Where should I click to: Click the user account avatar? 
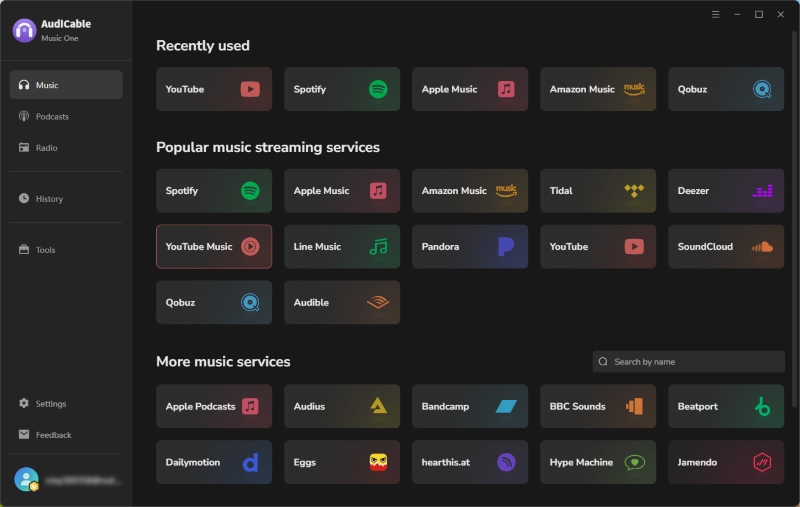coord(26,479)
